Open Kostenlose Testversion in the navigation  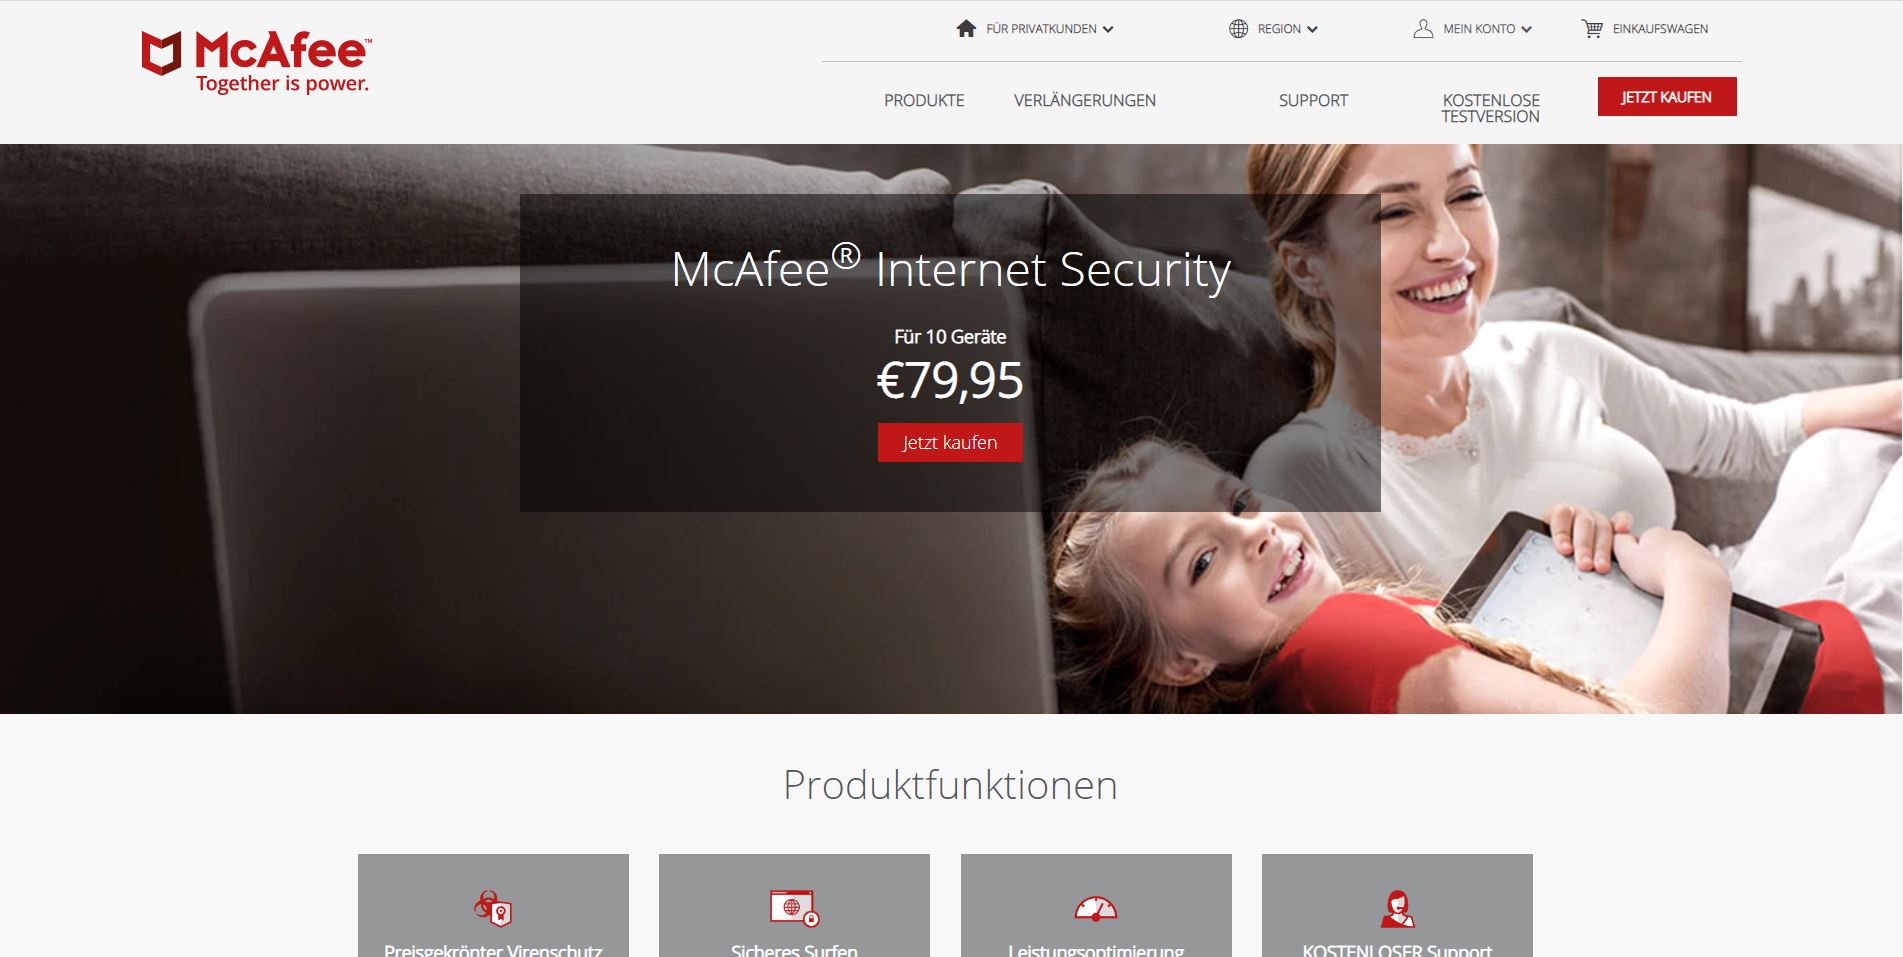[1491, 108]
